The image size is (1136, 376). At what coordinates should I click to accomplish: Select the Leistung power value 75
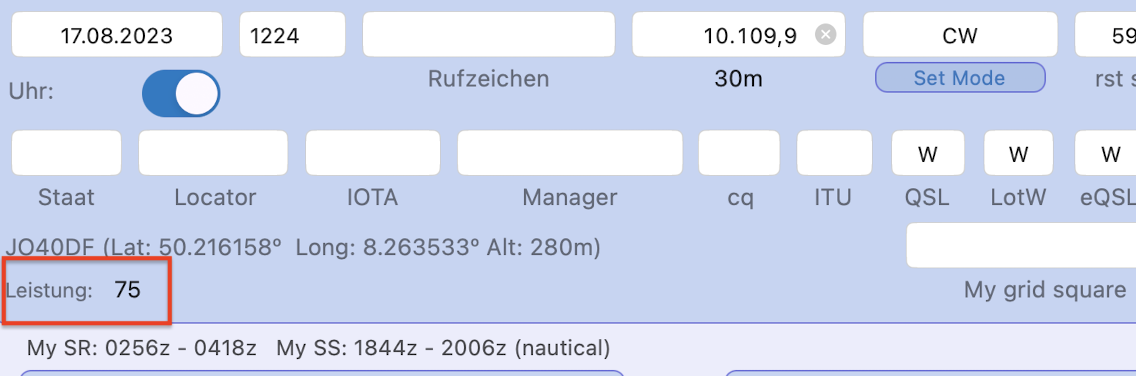tap(128, 291)
